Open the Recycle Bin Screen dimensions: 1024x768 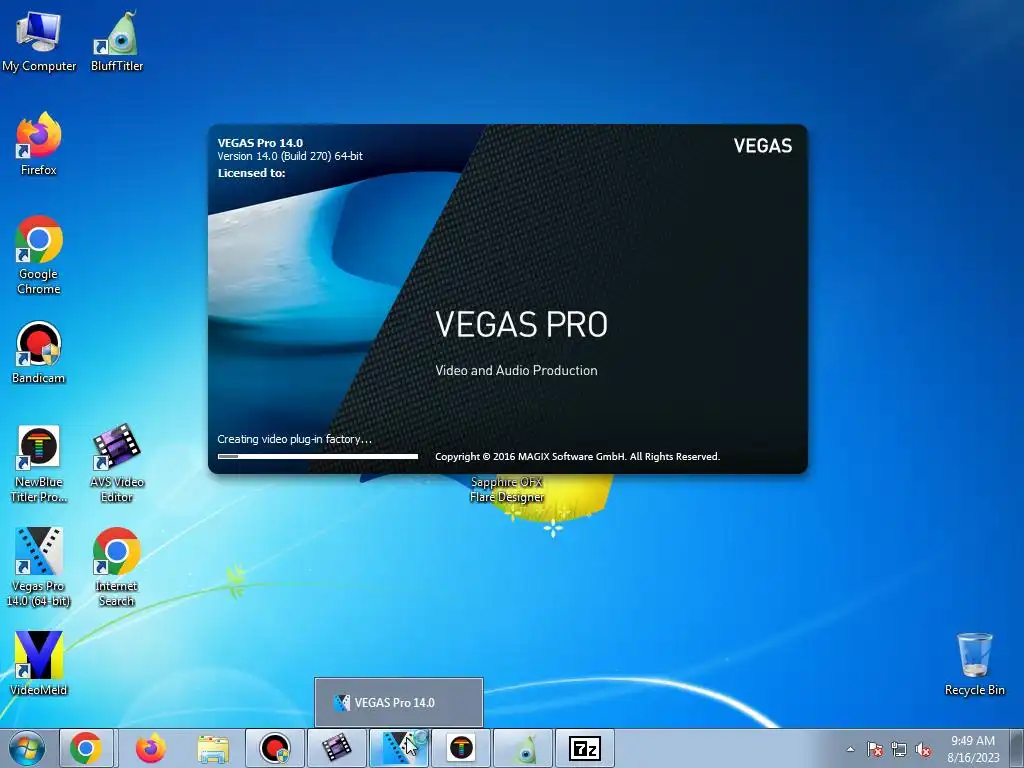click(974, 664)
